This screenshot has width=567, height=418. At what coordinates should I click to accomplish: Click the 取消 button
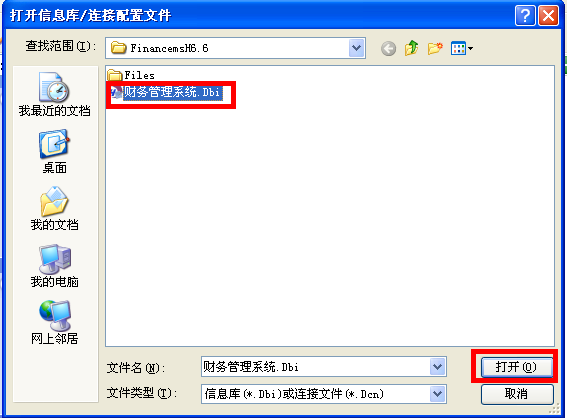(x=517, y=394)
